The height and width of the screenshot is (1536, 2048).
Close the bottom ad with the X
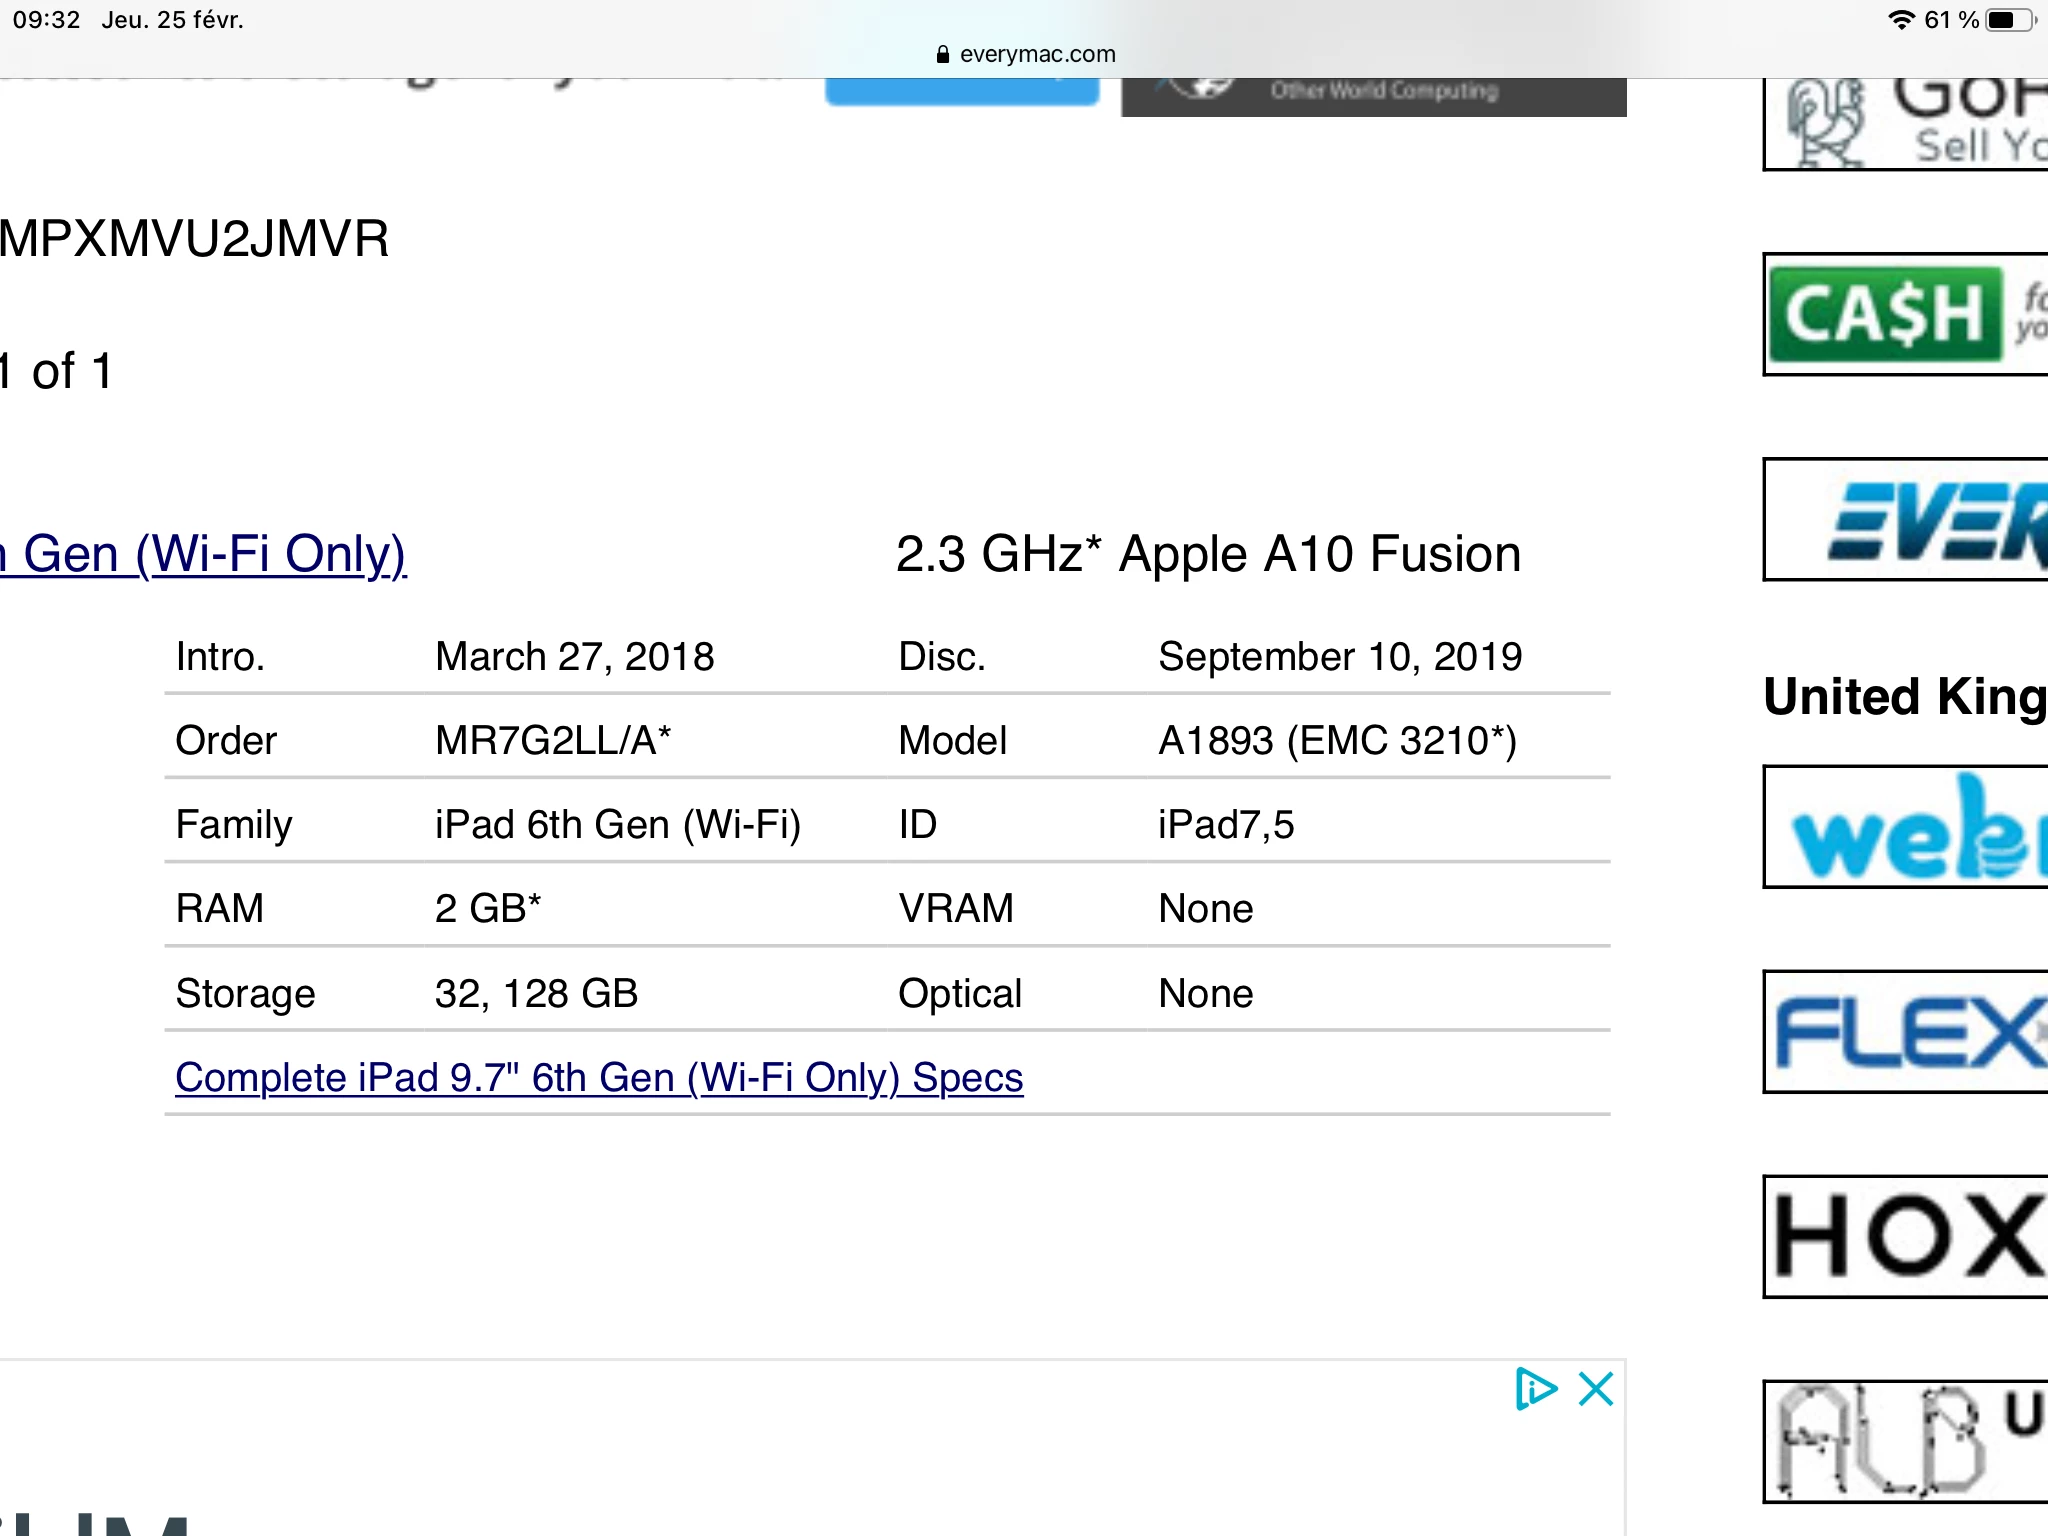coord(1596,1389)
